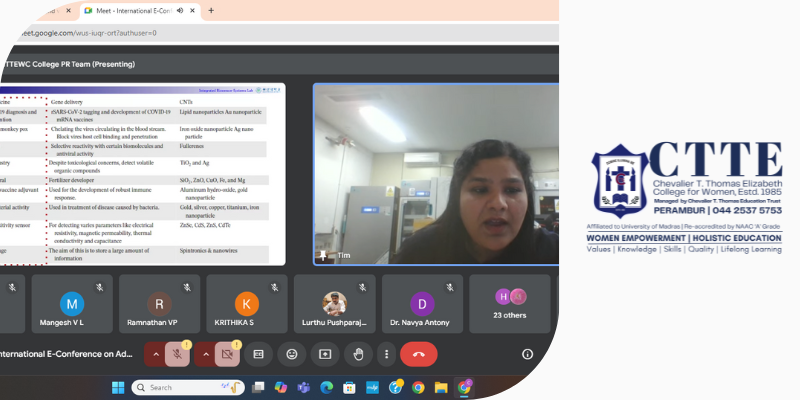Turn the camera on or off in Meet
The height and width of the screenshot is (400, 800).
pos(227,355)
